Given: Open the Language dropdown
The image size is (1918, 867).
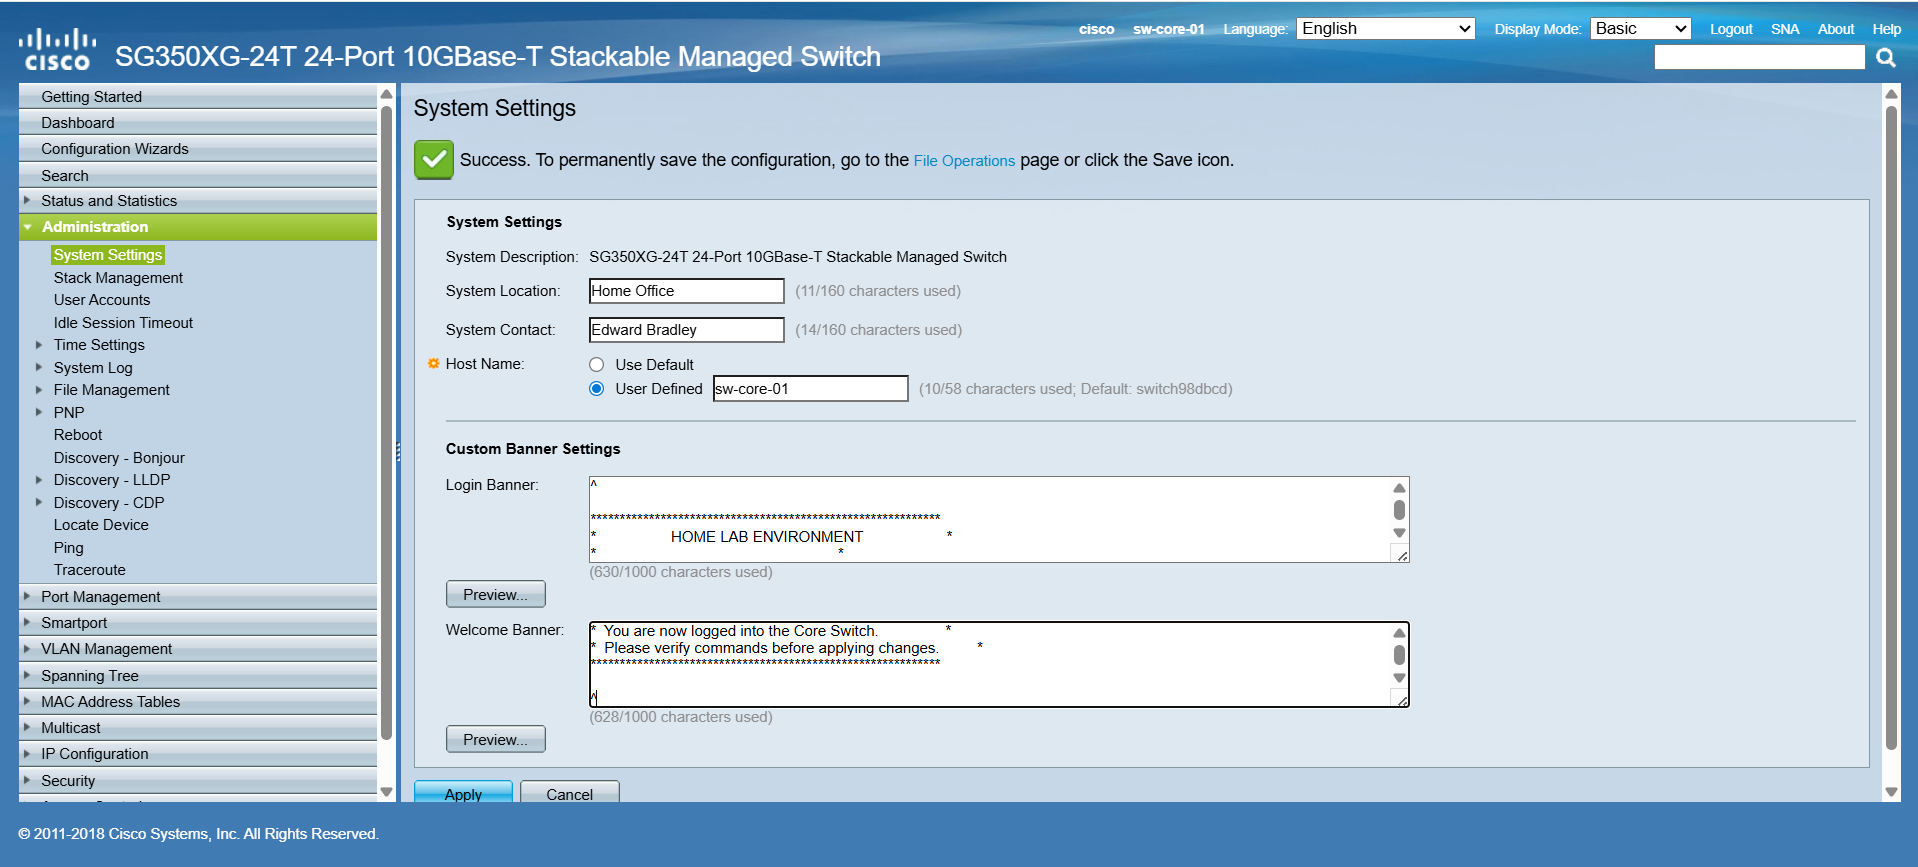Looking at the screenshot, I should 1385,29.
